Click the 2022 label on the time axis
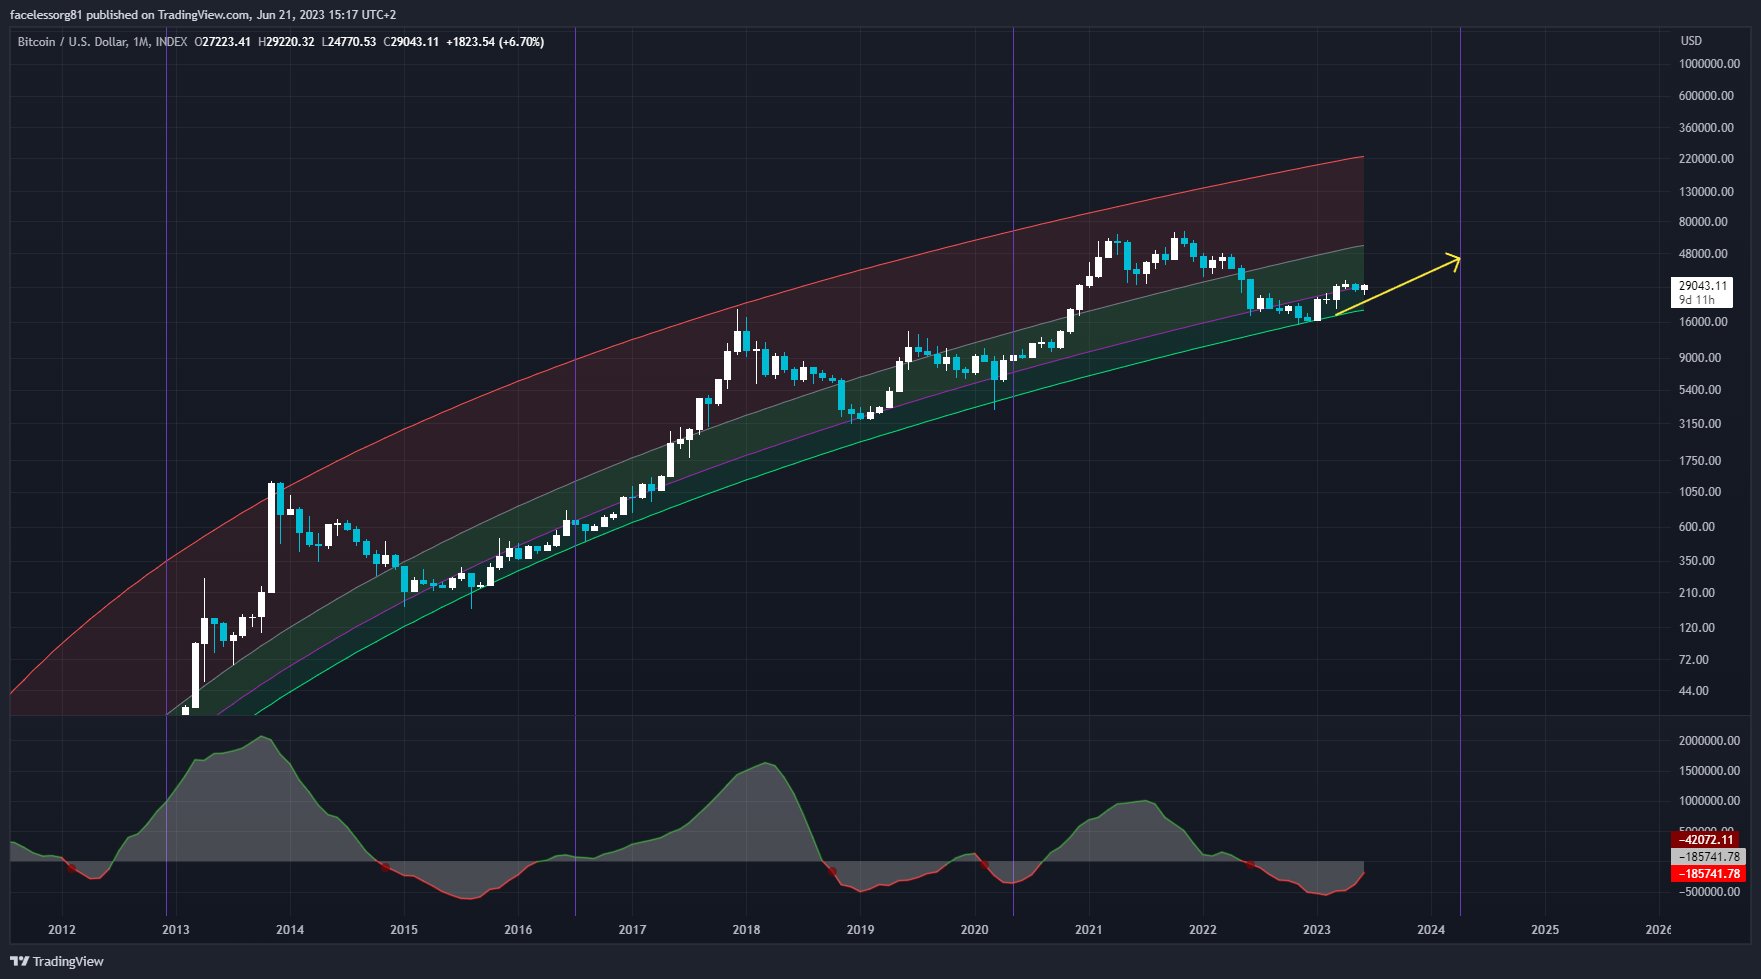The width and height of the screenshot is (1761, 979). [x=1203, y=930]
